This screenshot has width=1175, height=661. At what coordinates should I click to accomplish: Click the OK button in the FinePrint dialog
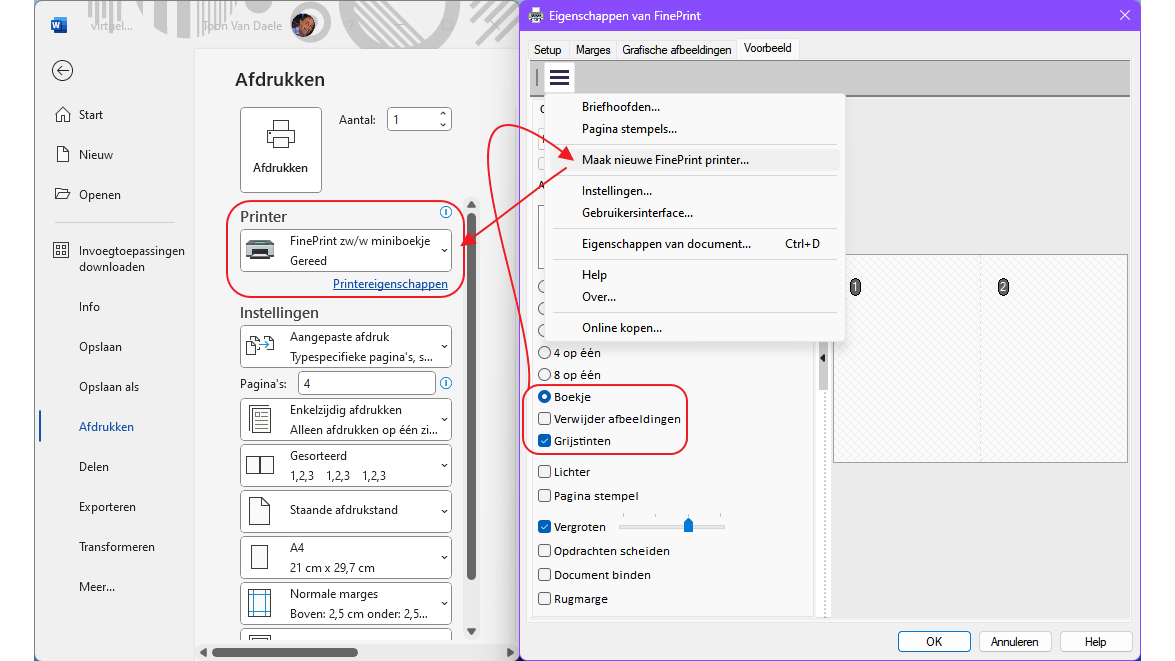(x=934, y=642)
